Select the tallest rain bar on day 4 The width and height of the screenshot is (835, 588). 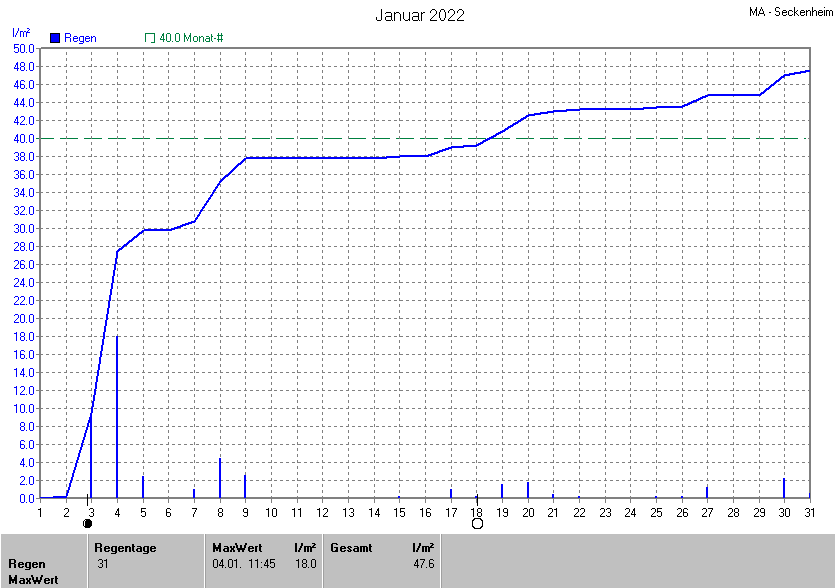pos(117,420)
